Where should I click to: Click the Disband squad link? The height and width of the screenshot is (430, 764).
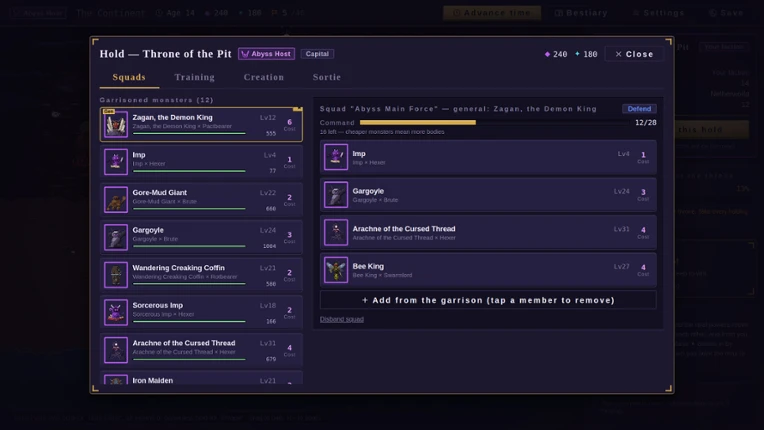(x=342, y=319)
